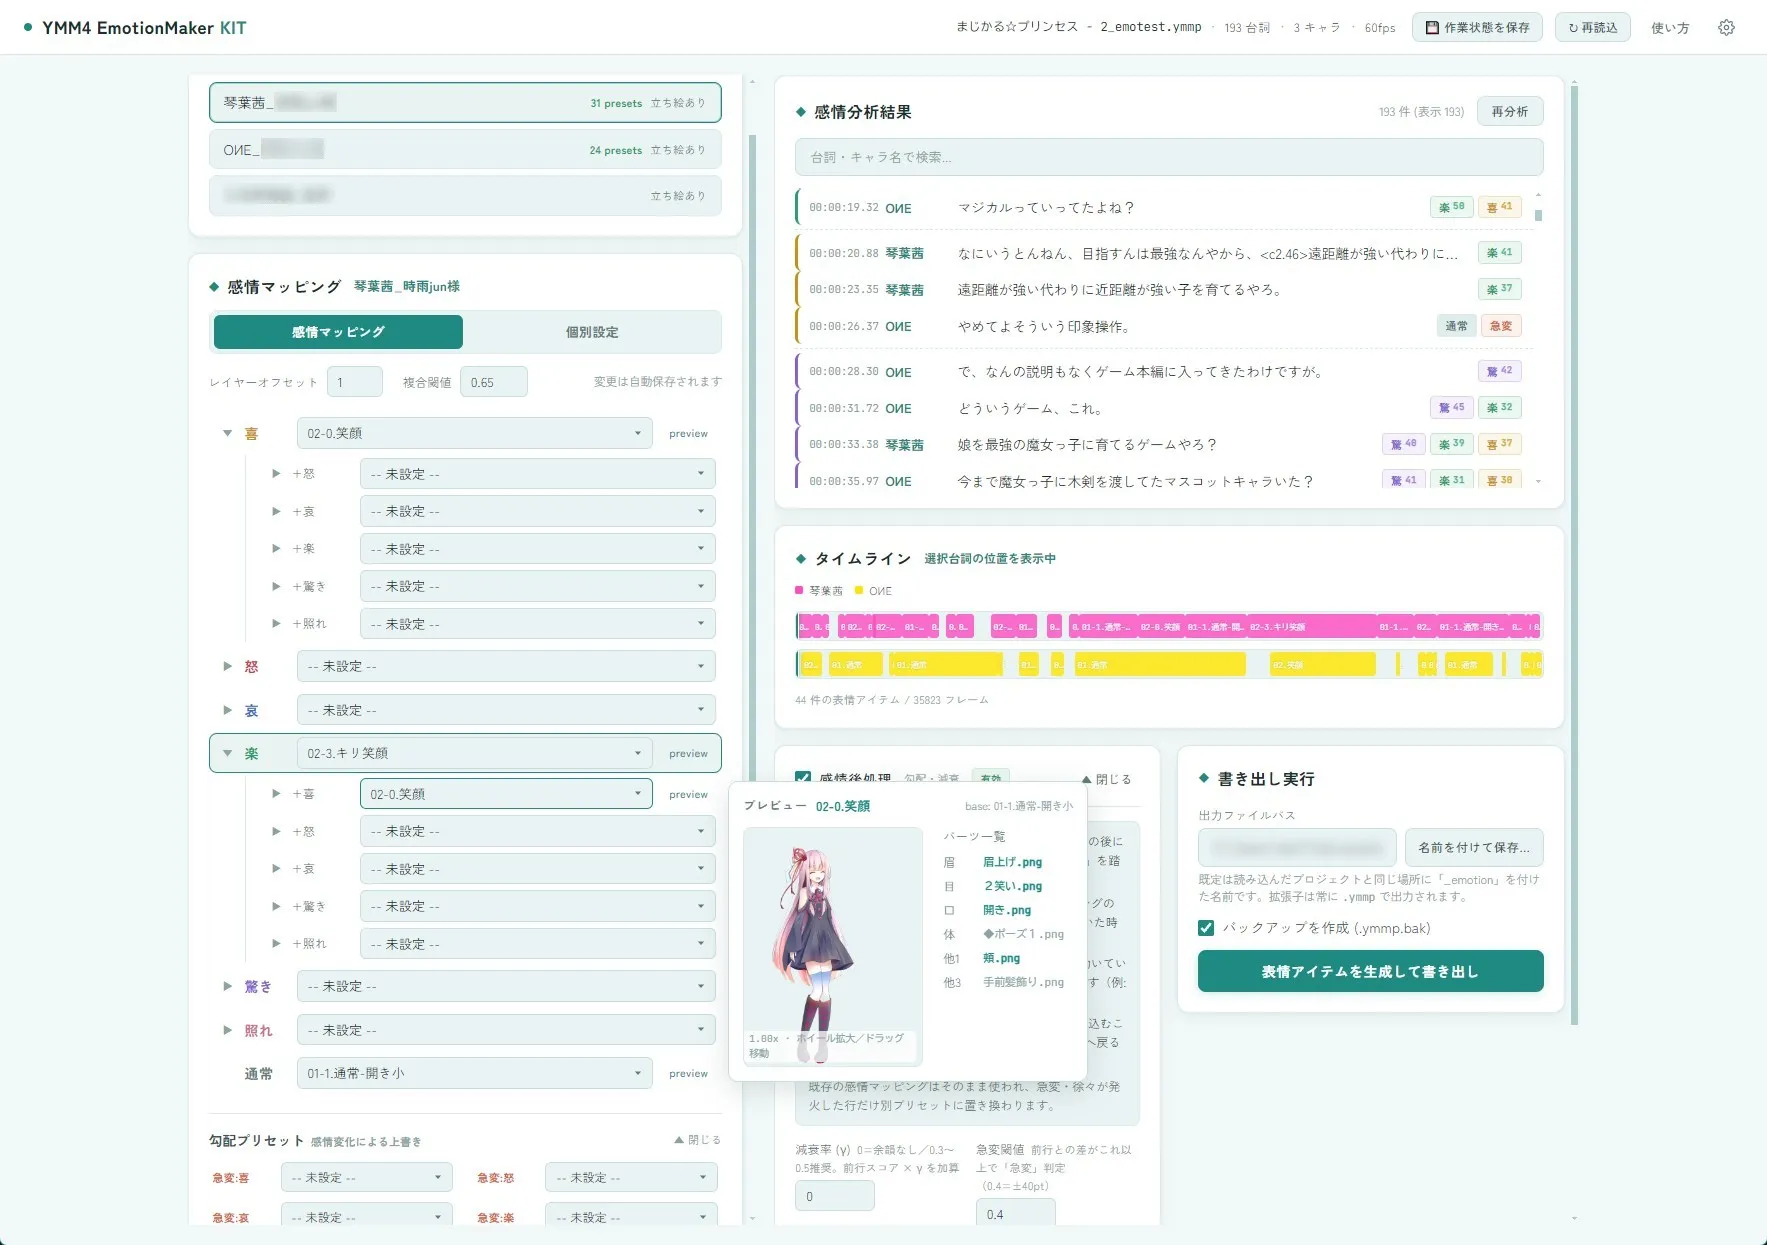1767x1245 pixels.
Task: Click the 通常 tag on the 00:00:26.37 line
Action: pos(1456,326)
